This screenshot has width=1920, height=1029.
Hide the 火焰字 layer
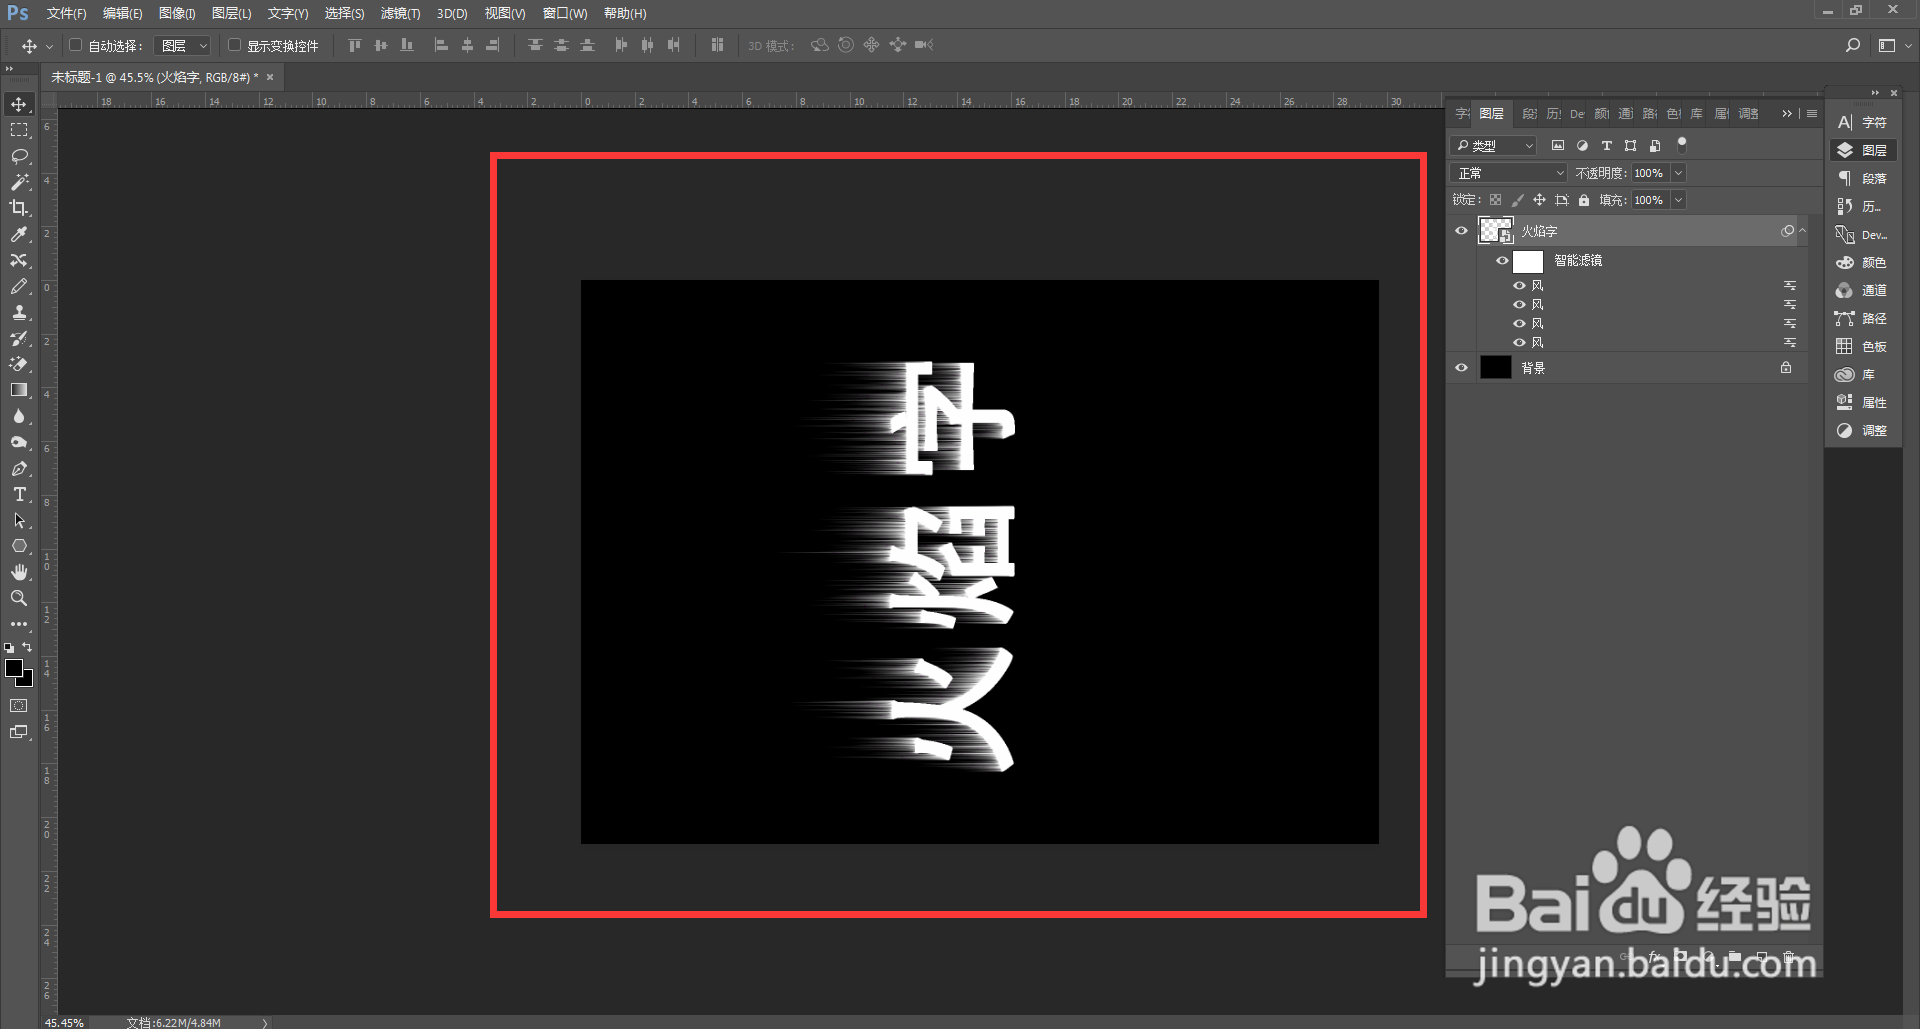coord(1461,230)
